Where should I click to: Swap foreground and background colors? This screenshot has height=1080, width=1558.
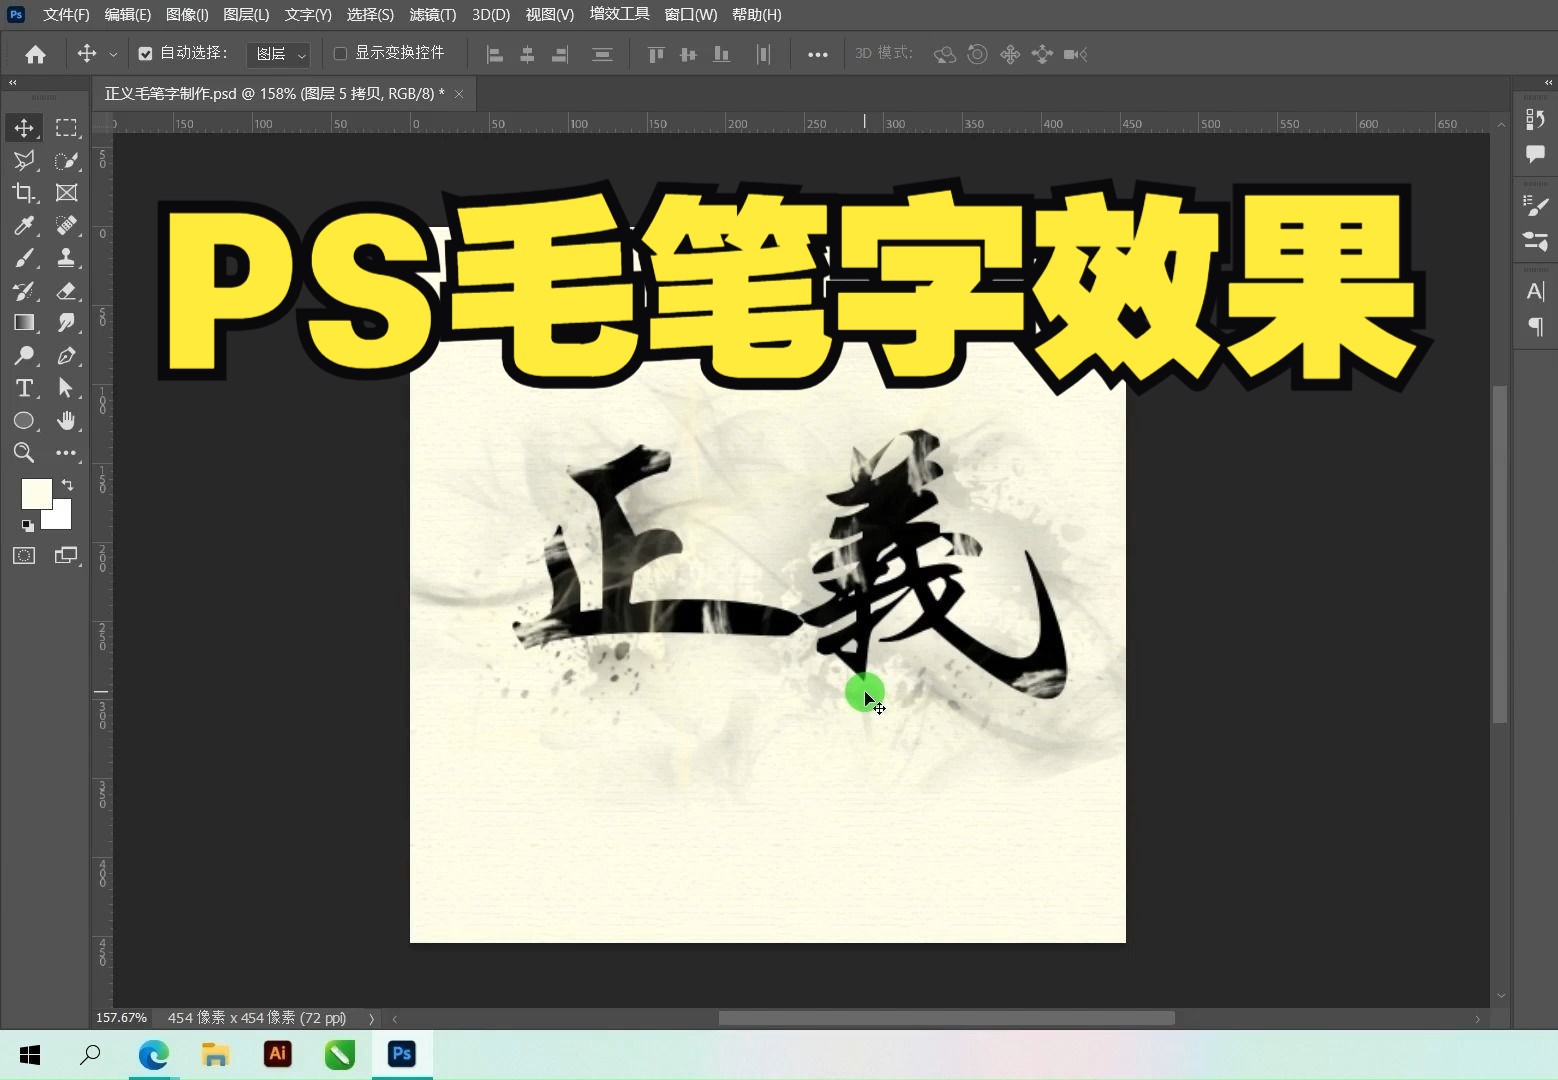[x=67, y=485]
